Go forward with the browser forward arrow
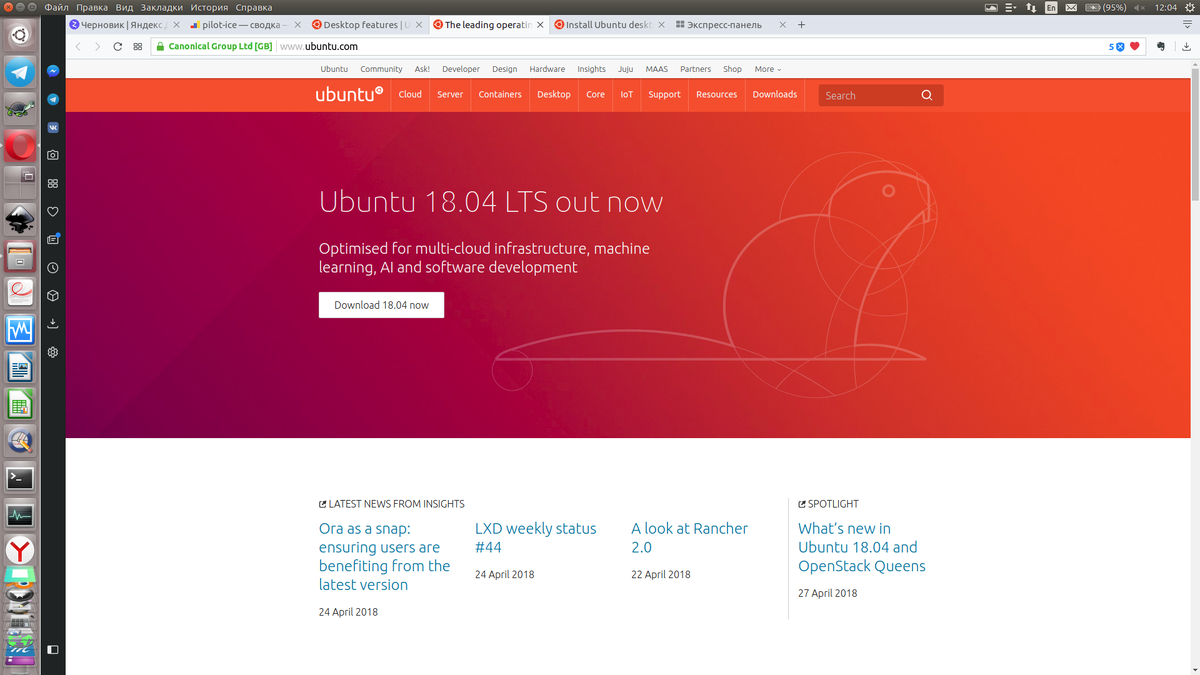The image size is (1200, 675). pos(97,46)
